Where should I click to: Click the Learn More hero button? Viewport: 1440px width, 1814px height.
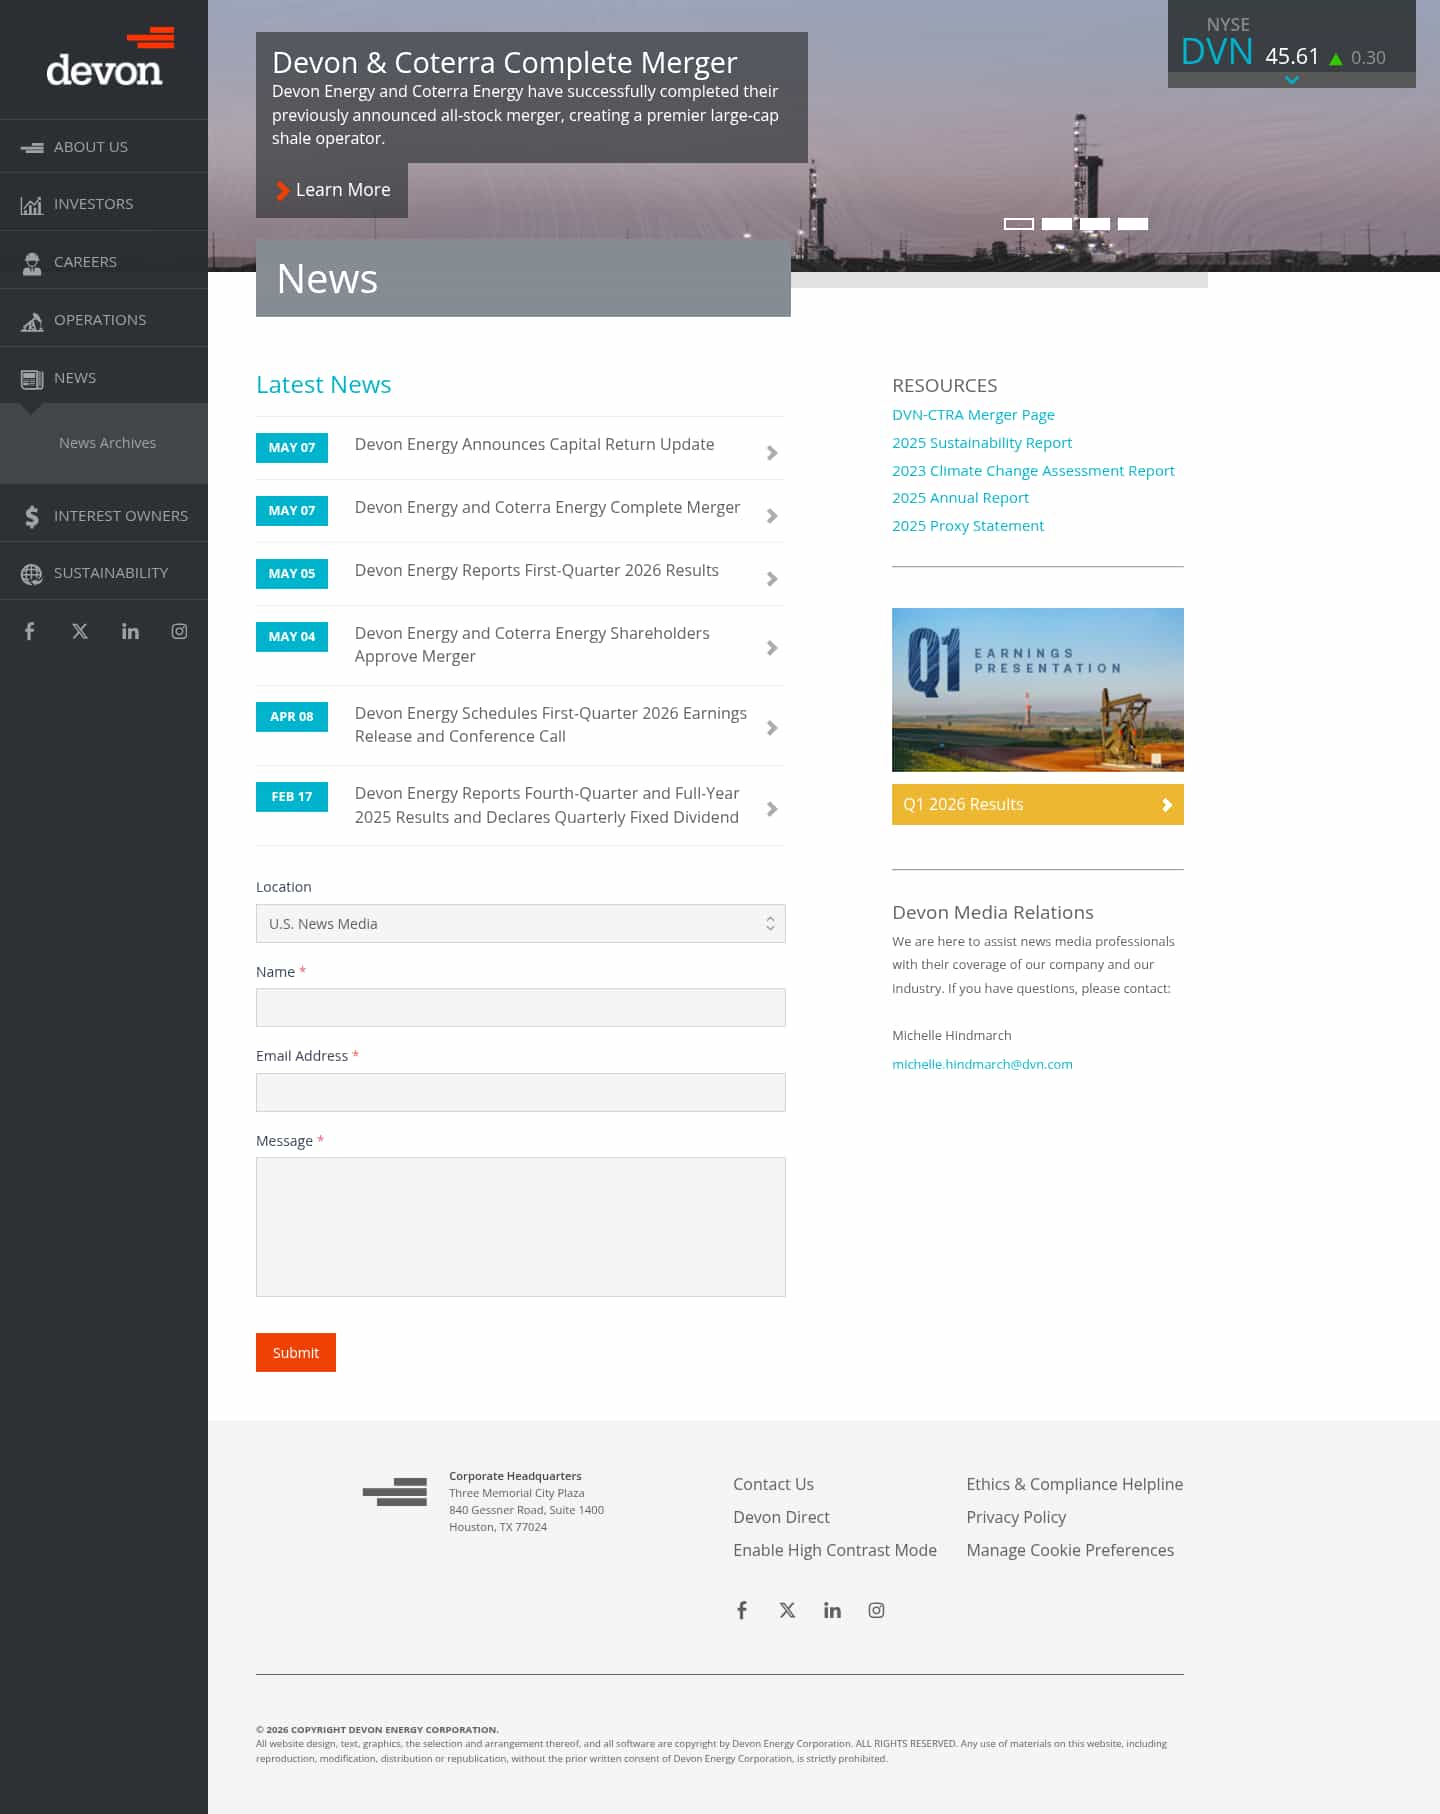(332, 190)
